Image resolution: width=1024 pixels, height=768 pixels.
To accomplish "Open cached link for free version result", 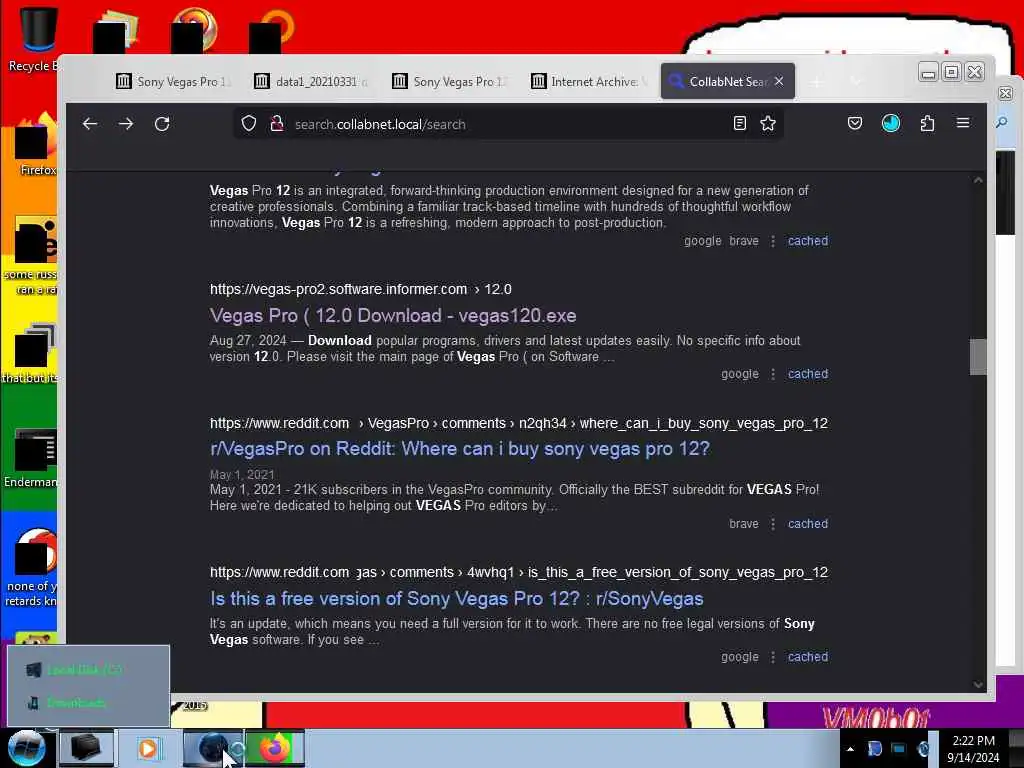I will click(808, 657).
